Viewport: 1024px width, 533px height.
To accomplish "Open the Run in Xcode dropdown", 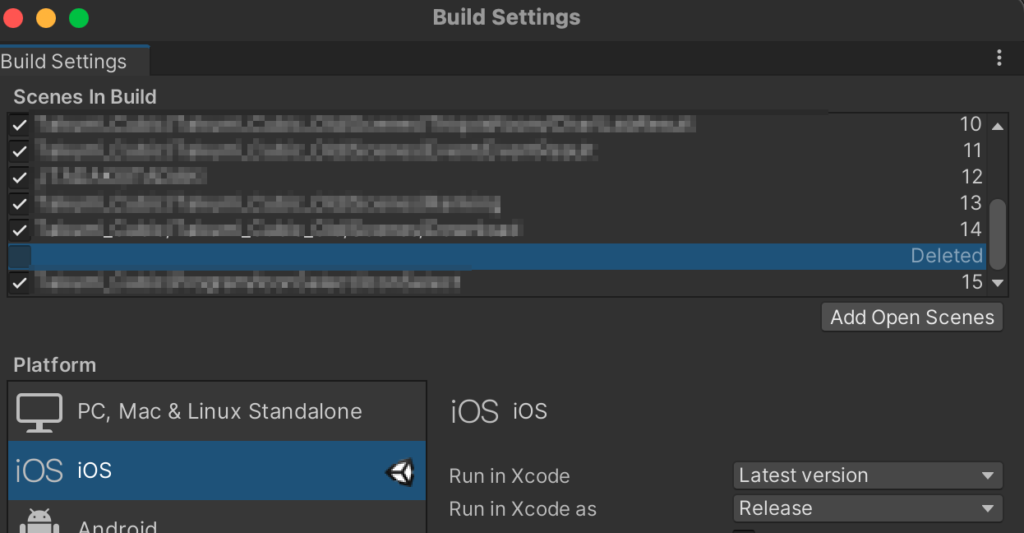I will [x=868, y=476].
